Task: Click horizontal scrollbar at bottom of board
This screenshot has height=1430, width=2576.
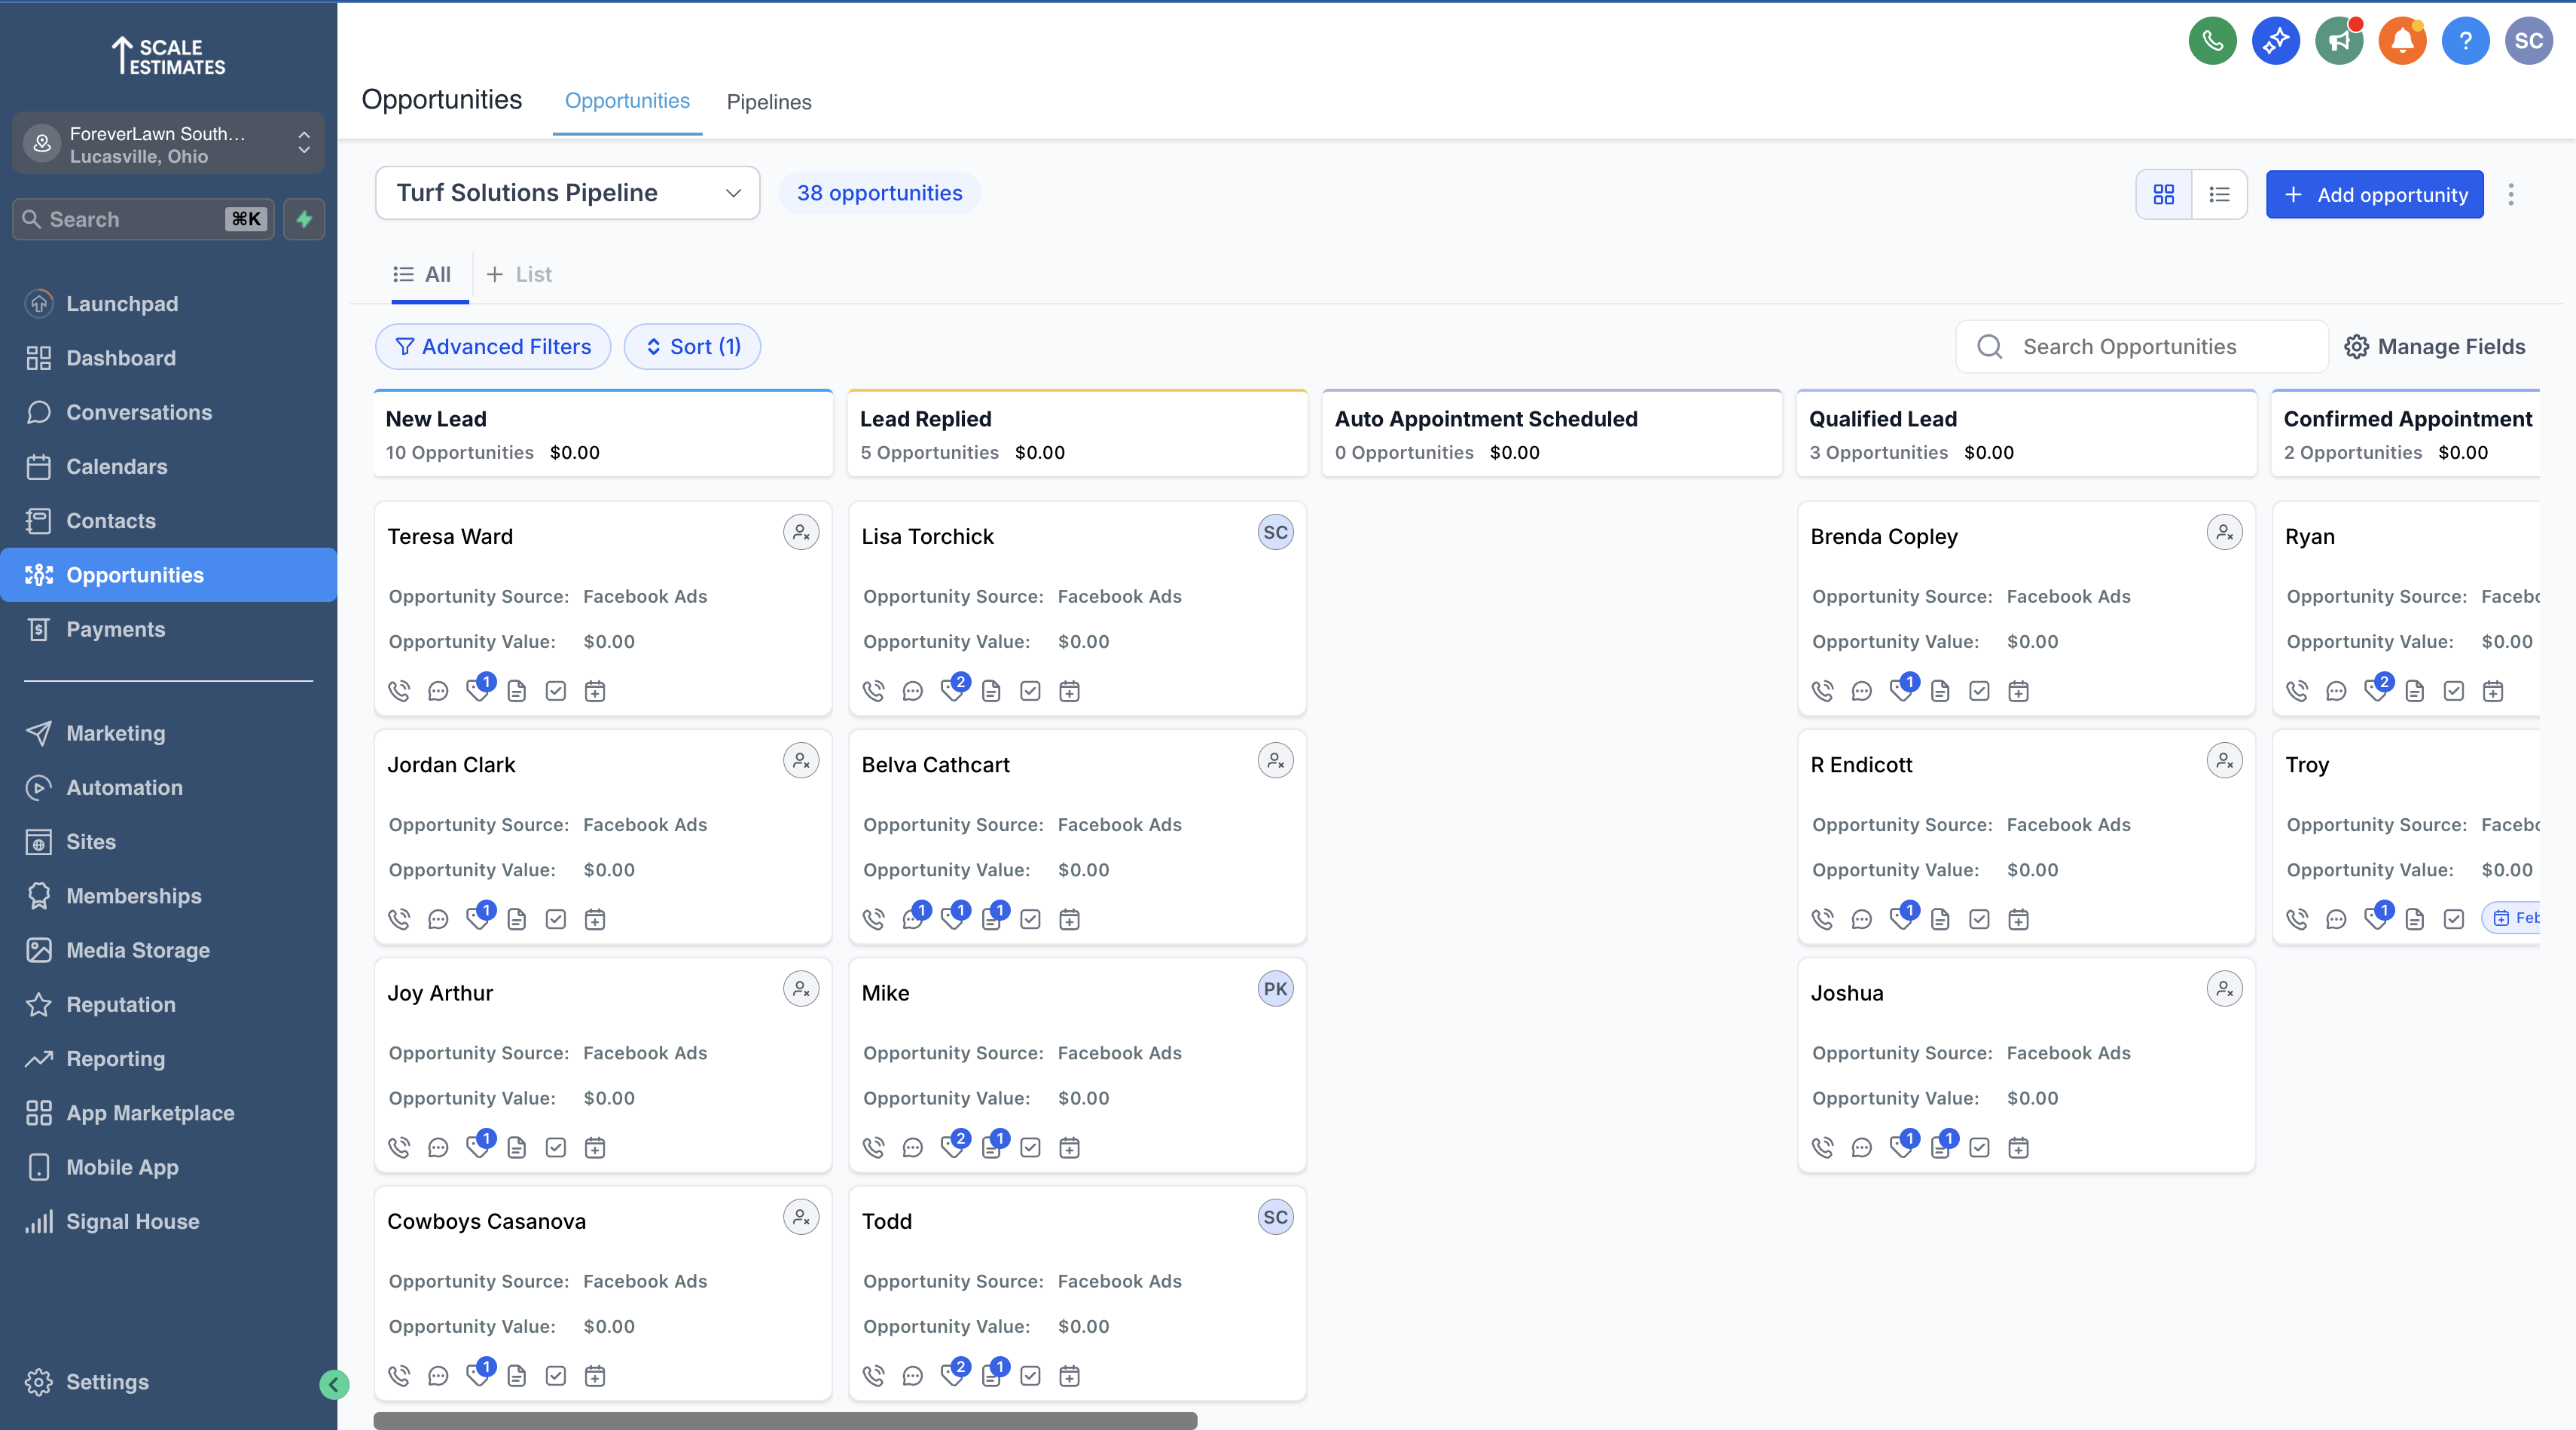Action: [785, 1420]
